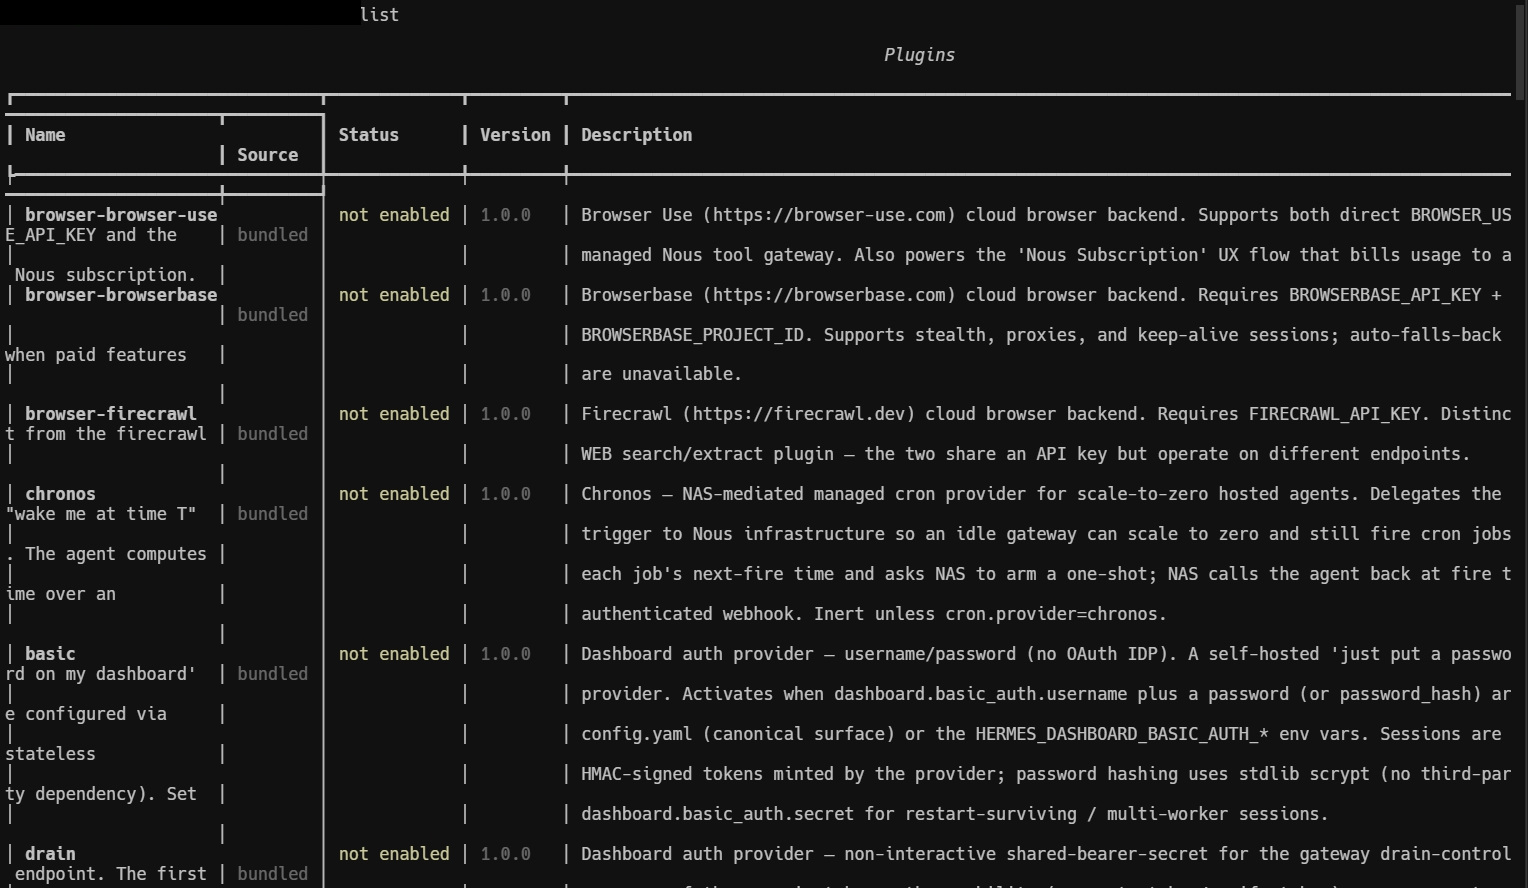Click 'bundled' in browser-firecrawl row
The height and width of the screenshot is (888, 1528).
click(x=272, y=434)
